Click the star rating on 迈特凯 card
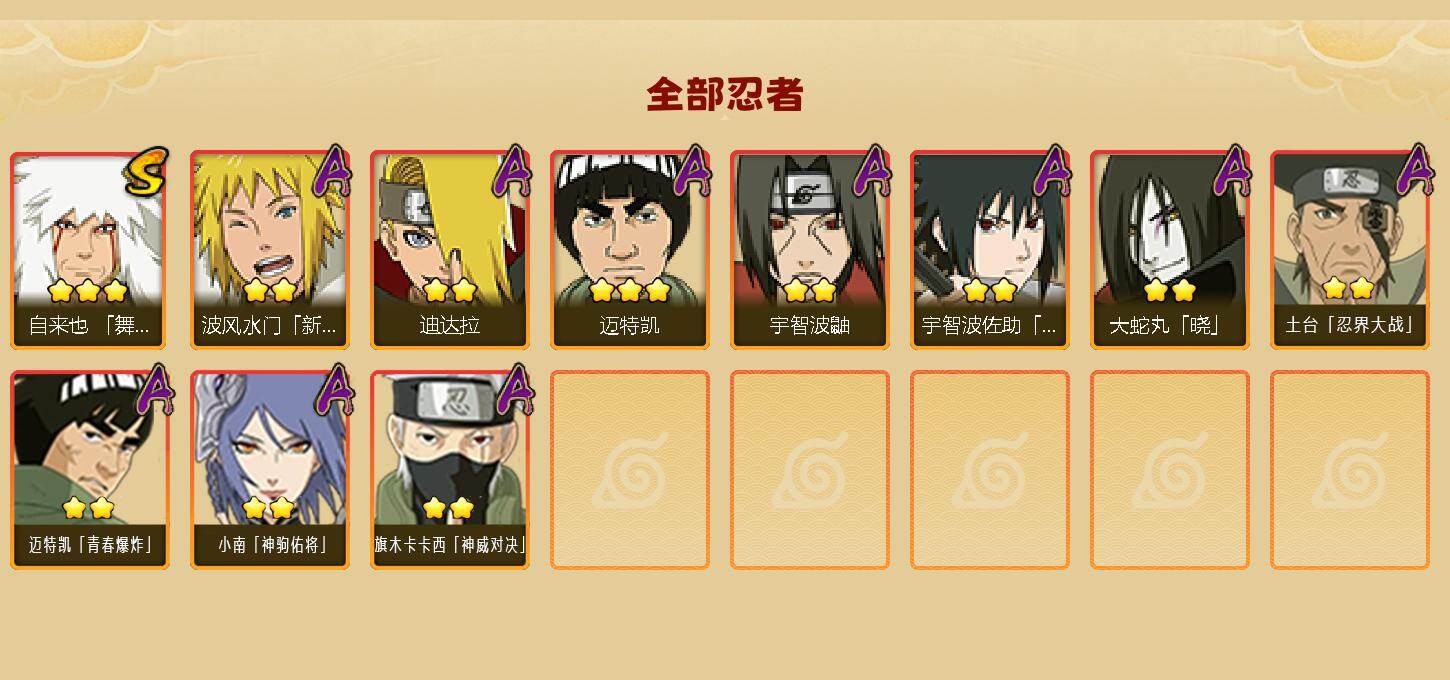Image resolution: width=1450 pixels, height=680 pixels. coord(630,291)
